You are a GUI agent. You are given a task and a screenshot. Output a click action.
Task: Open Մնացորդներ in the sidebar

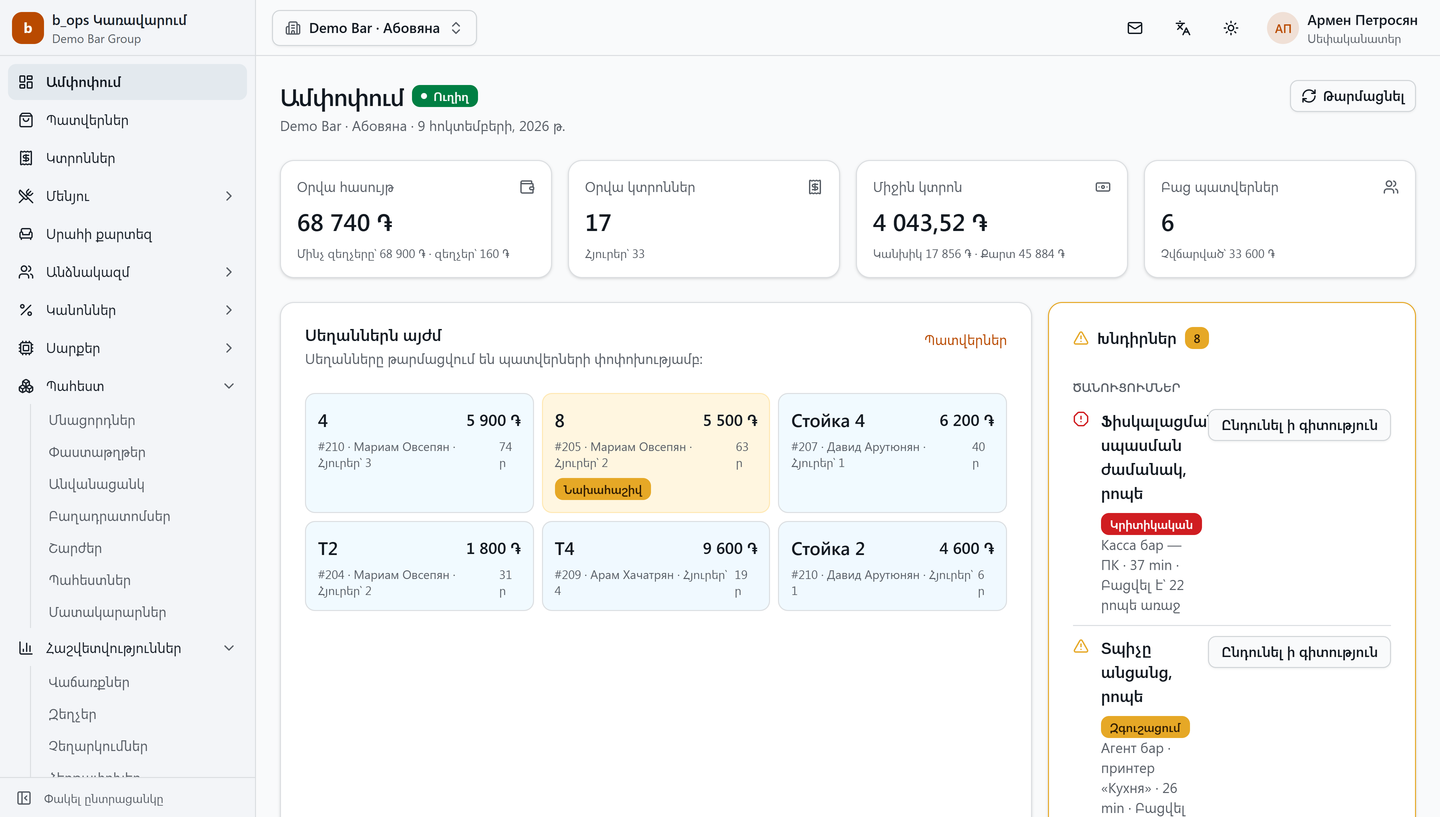92,420
